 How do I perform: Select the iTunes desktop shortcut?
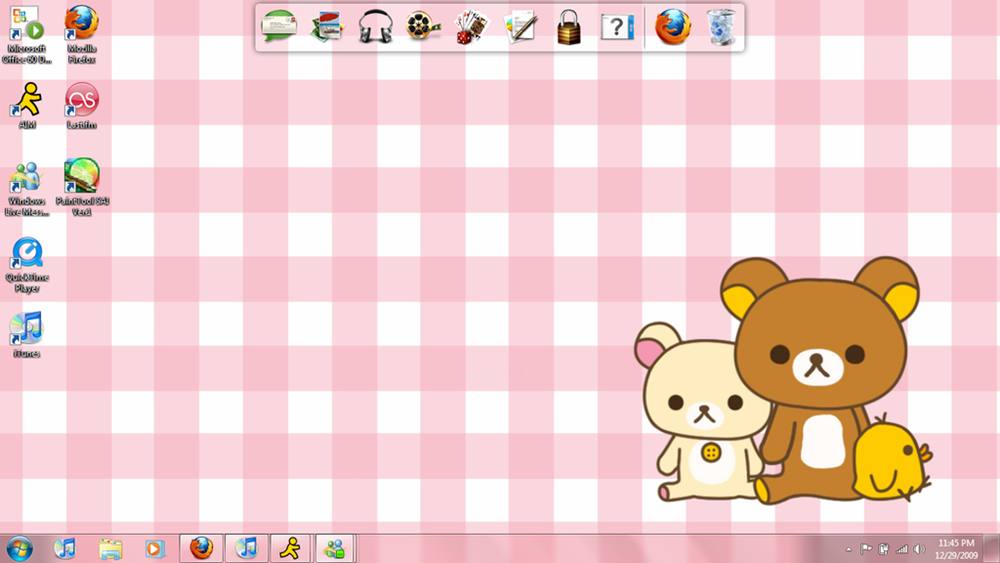tap(27, 335)
